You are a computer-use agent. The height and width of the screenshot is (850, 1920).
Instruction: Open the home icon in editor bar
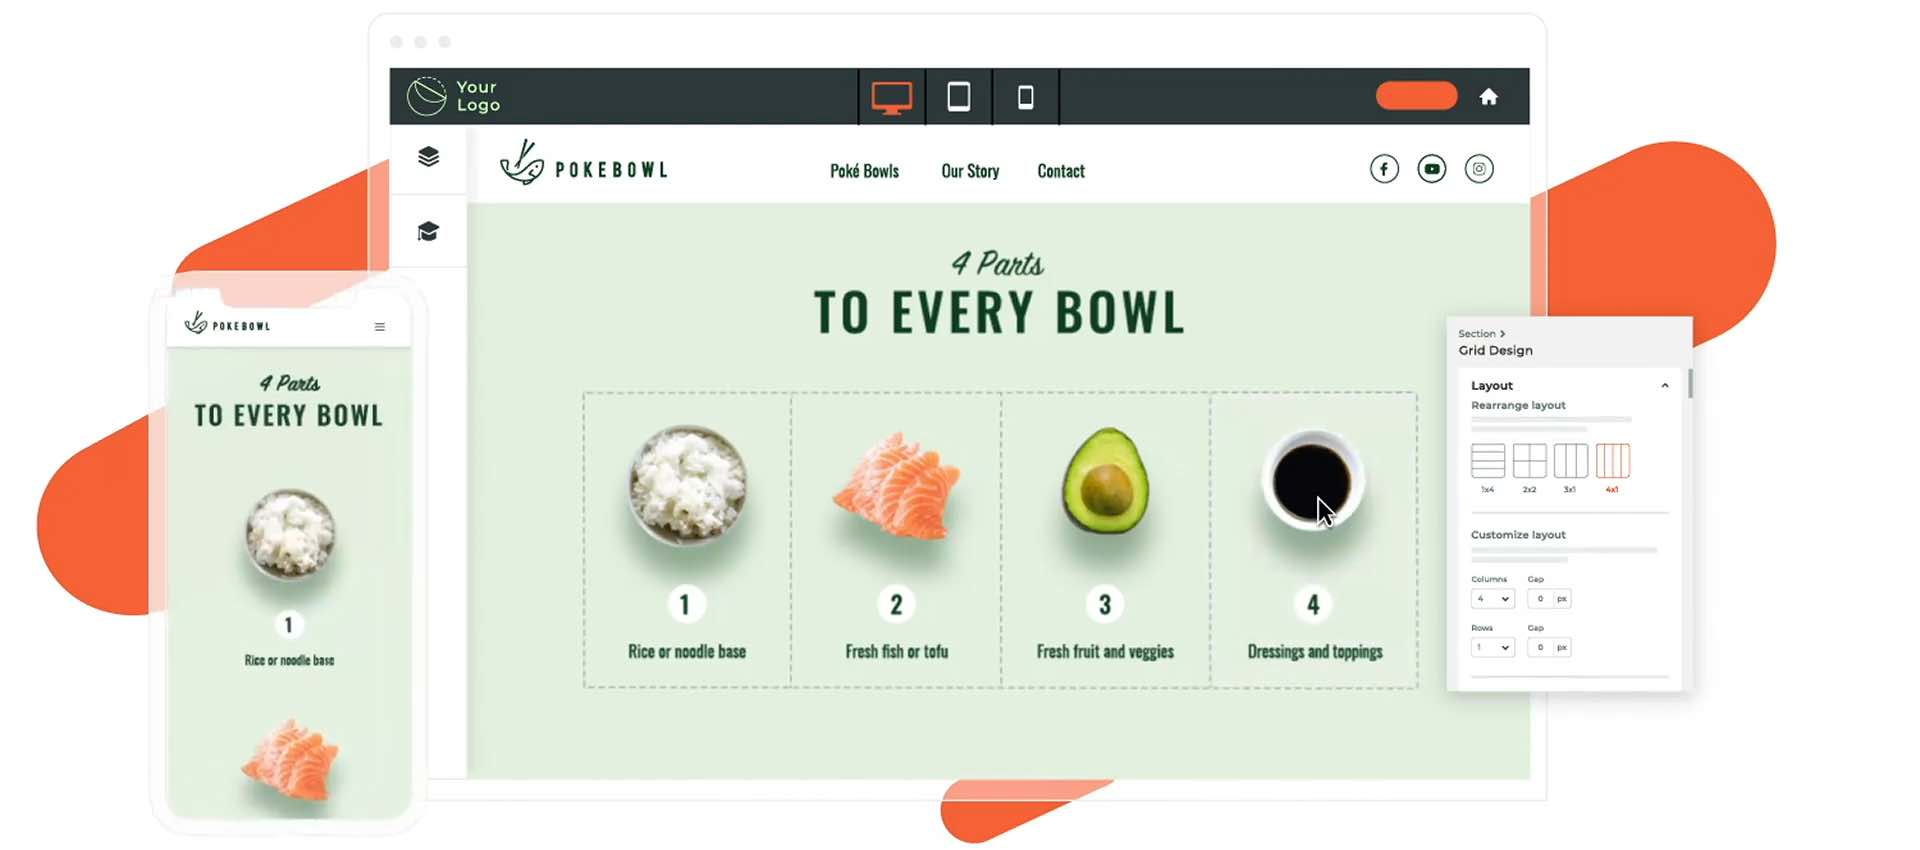pos(1488,97)
